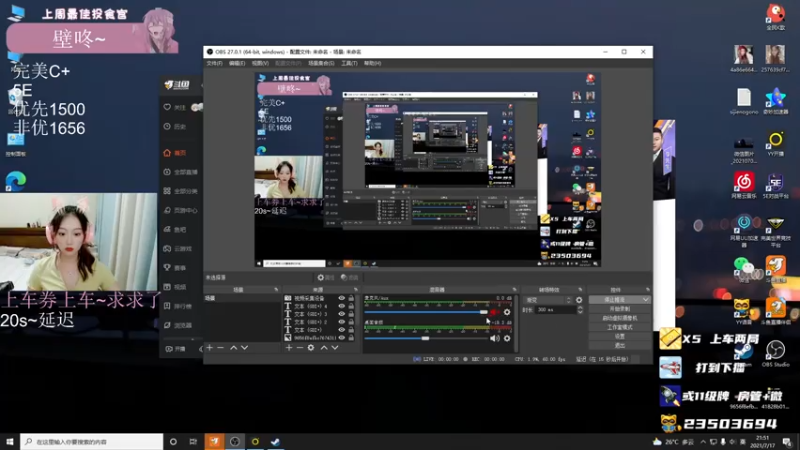Pop out audio mixer dock panel icon
Image resolution: width=800 pixels, height=450 pixels.
tap(514, 289)
